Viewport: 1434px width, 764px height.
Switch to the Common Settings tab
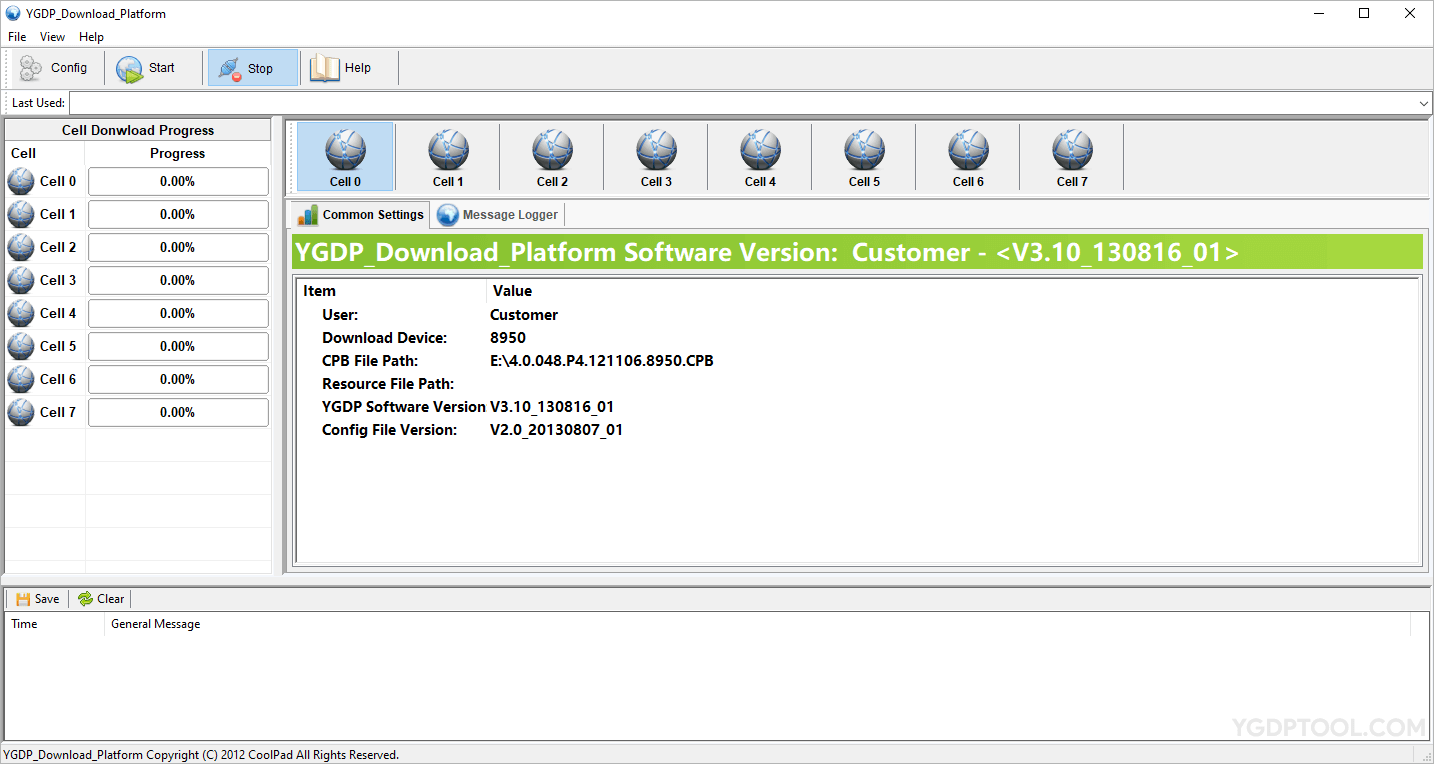coord(361,214)
